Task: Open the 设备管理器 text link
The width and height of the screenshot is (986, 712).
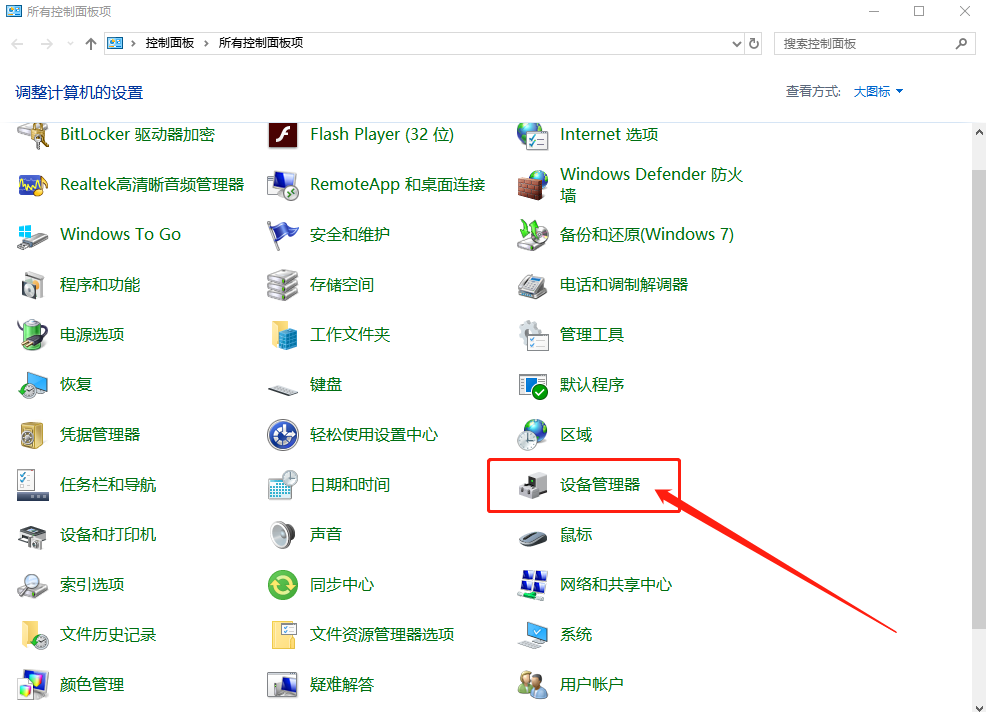Action: pos(600,485)
